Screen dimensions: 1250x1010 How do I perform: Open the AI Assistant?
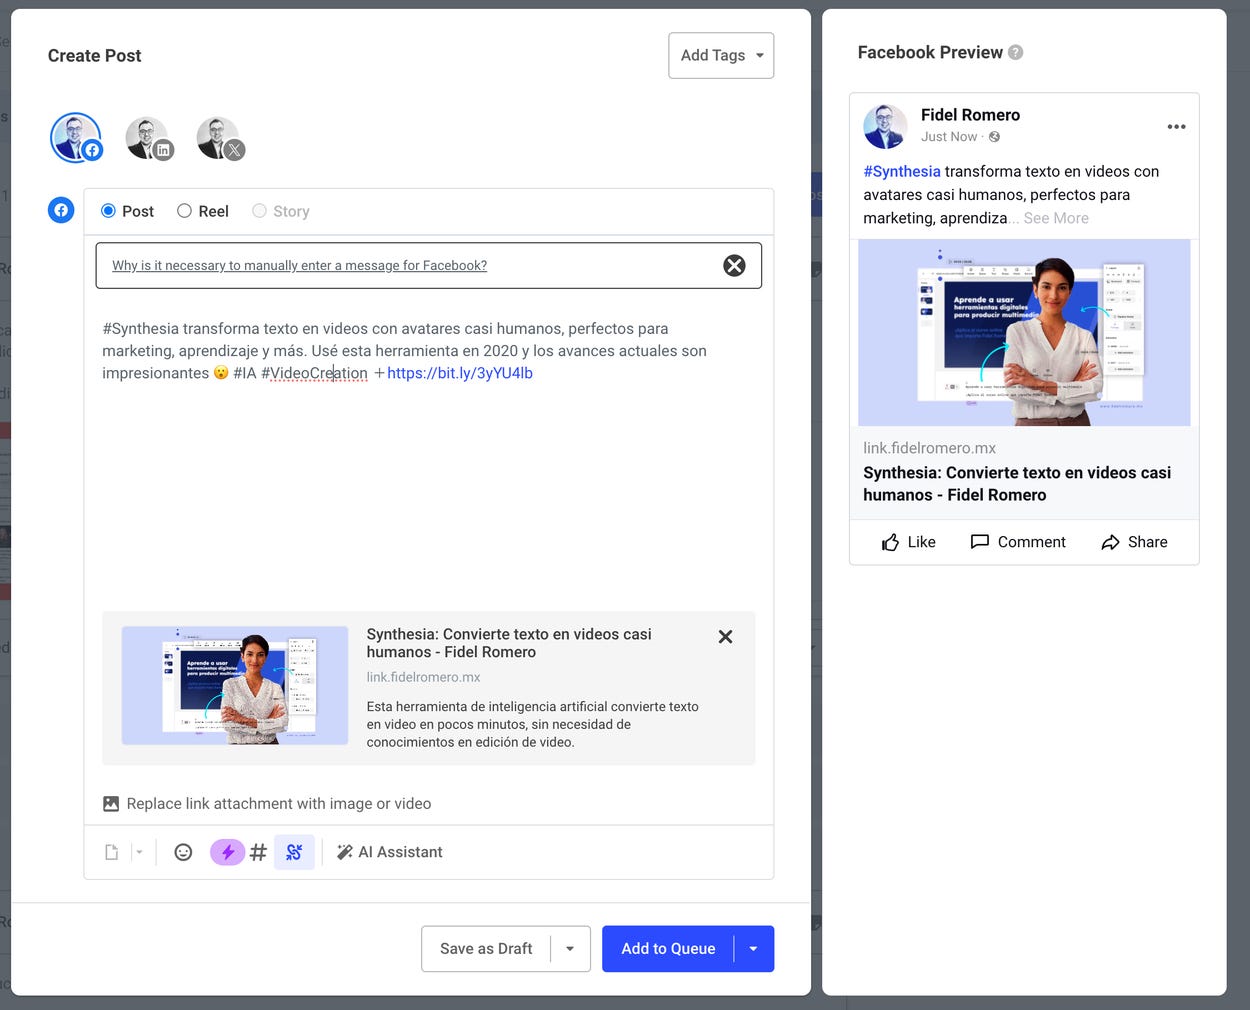coord(389,852)
